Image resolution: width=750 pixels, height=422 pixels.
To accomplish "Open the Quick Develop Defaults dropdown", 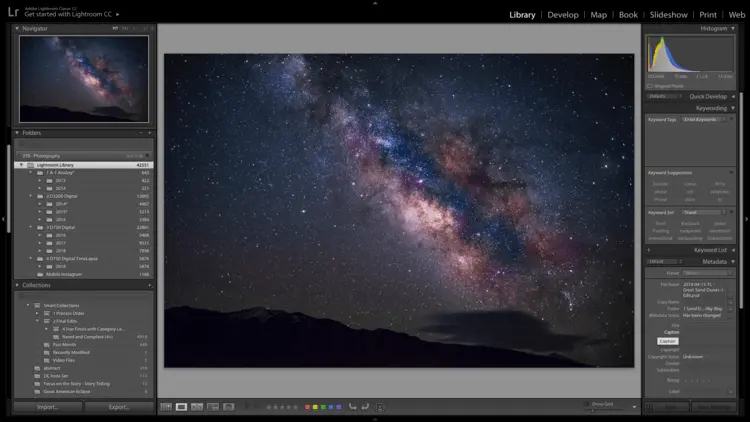I will (x=665, y=97).
